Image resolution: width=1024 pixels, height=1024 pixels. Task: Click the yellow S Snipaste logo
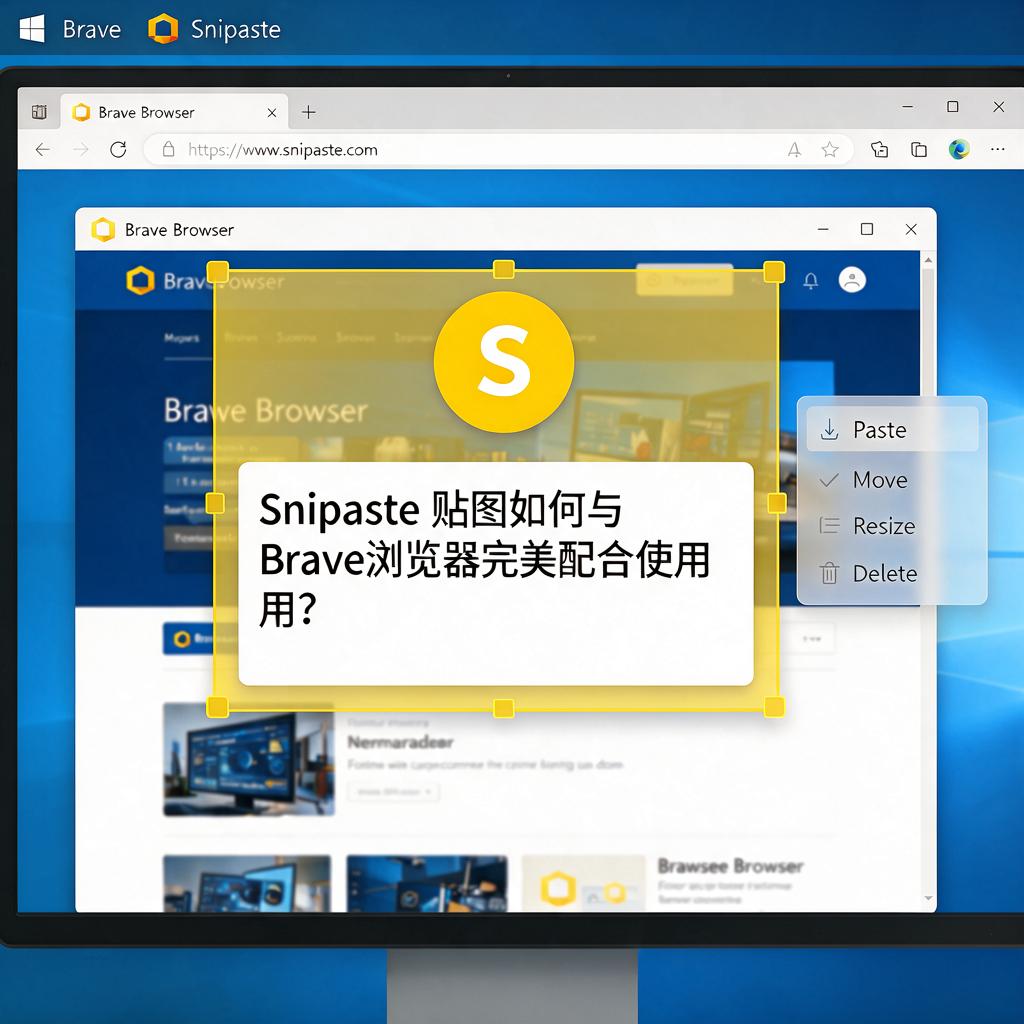[x=504, y=362]
